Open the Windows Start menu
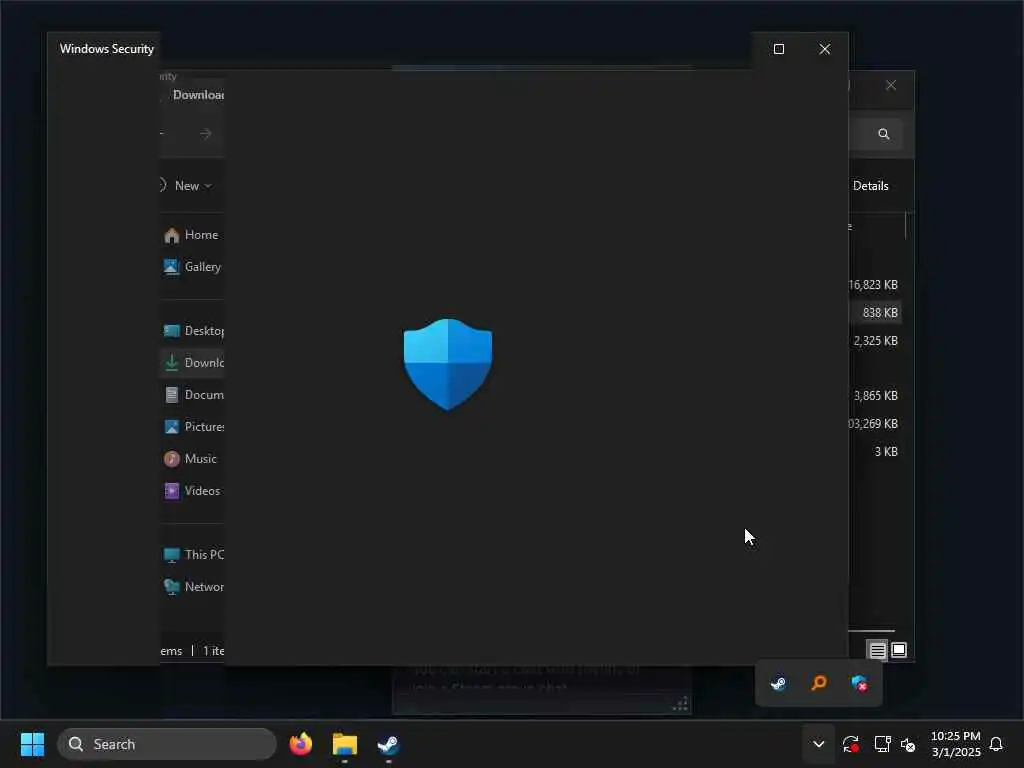The height and width of the screenshot is (768, 1024). [x=32, y=744]
